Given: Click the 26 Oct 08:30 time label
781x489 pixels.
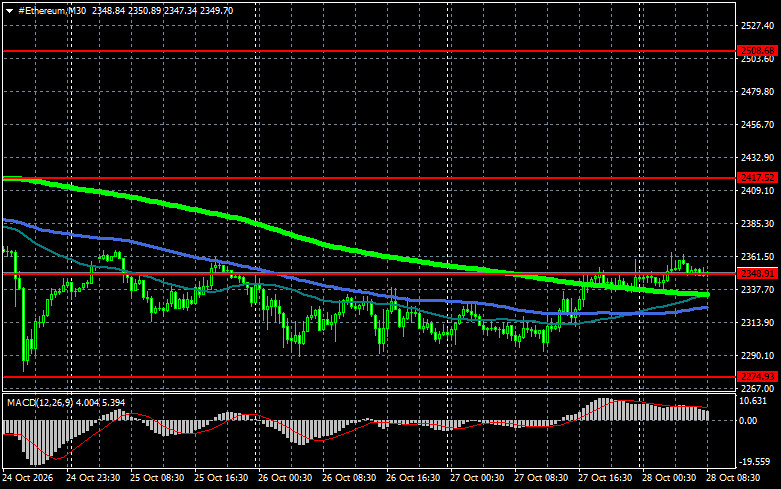Looking at the screenshot, I should [349, 478].
